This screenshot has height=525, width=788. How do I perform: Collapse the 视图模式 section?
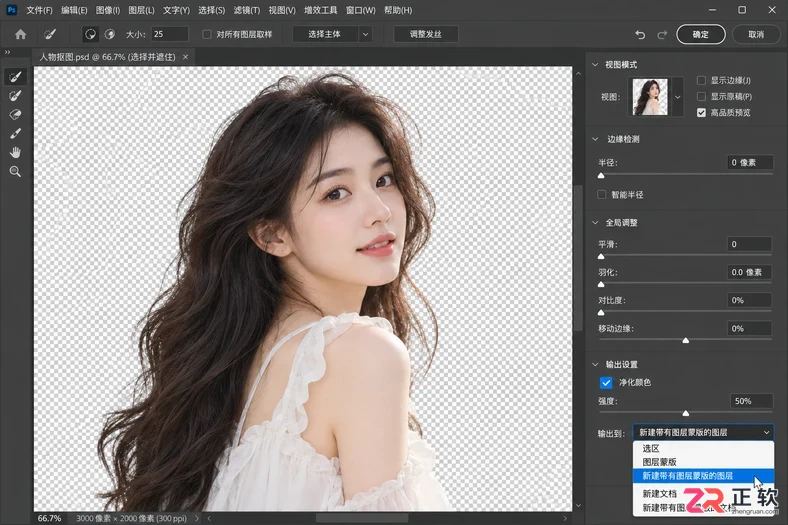596,65
